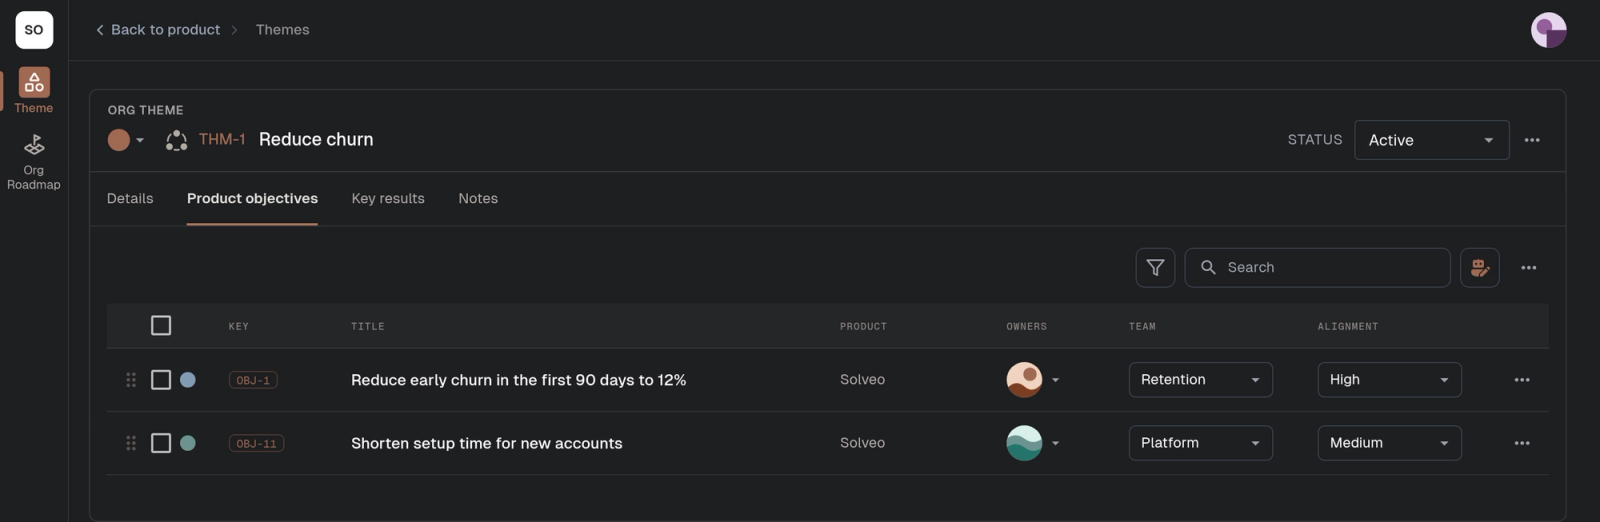Click the Key column header
Image resolution: width=1600 pixels, height=522 pixels.
238,327
